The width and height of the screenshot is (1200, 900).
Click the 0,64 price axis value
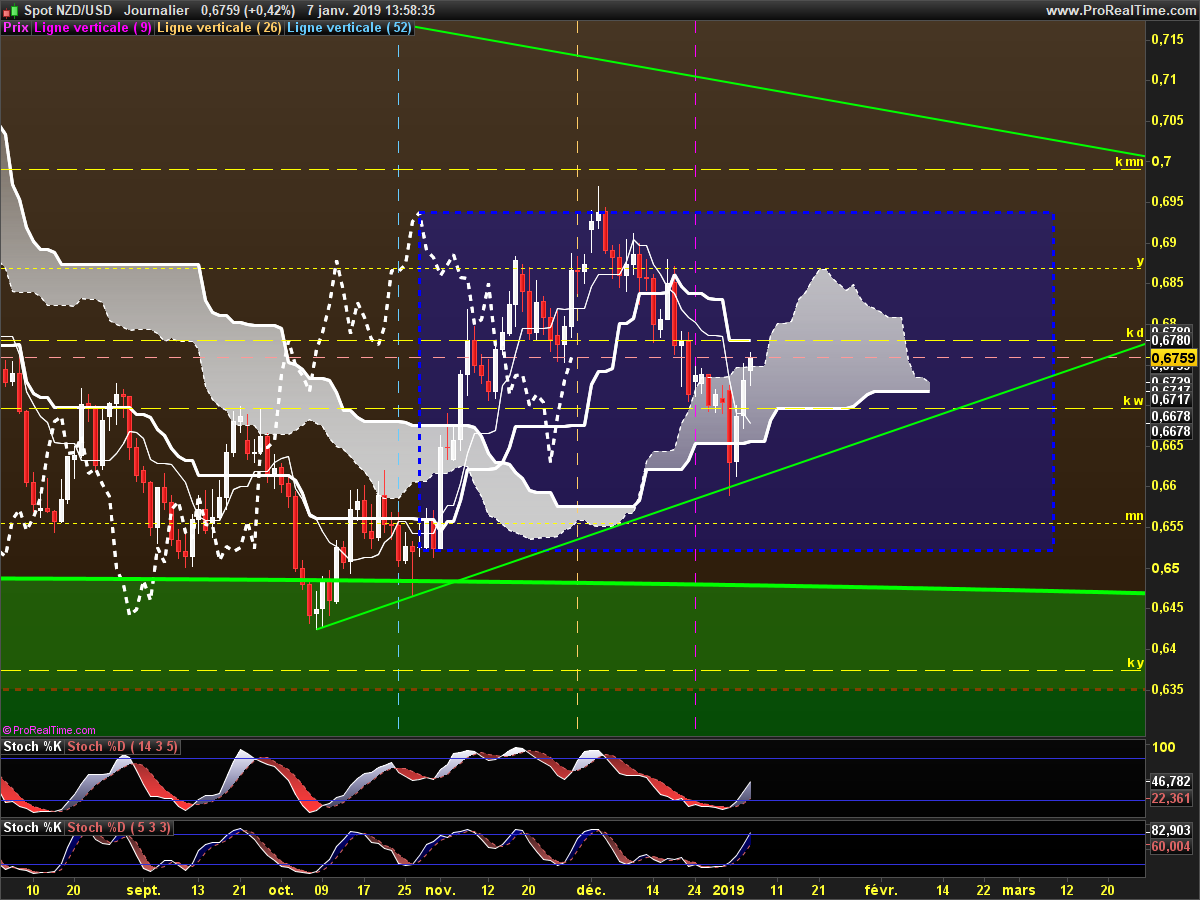1163,649
